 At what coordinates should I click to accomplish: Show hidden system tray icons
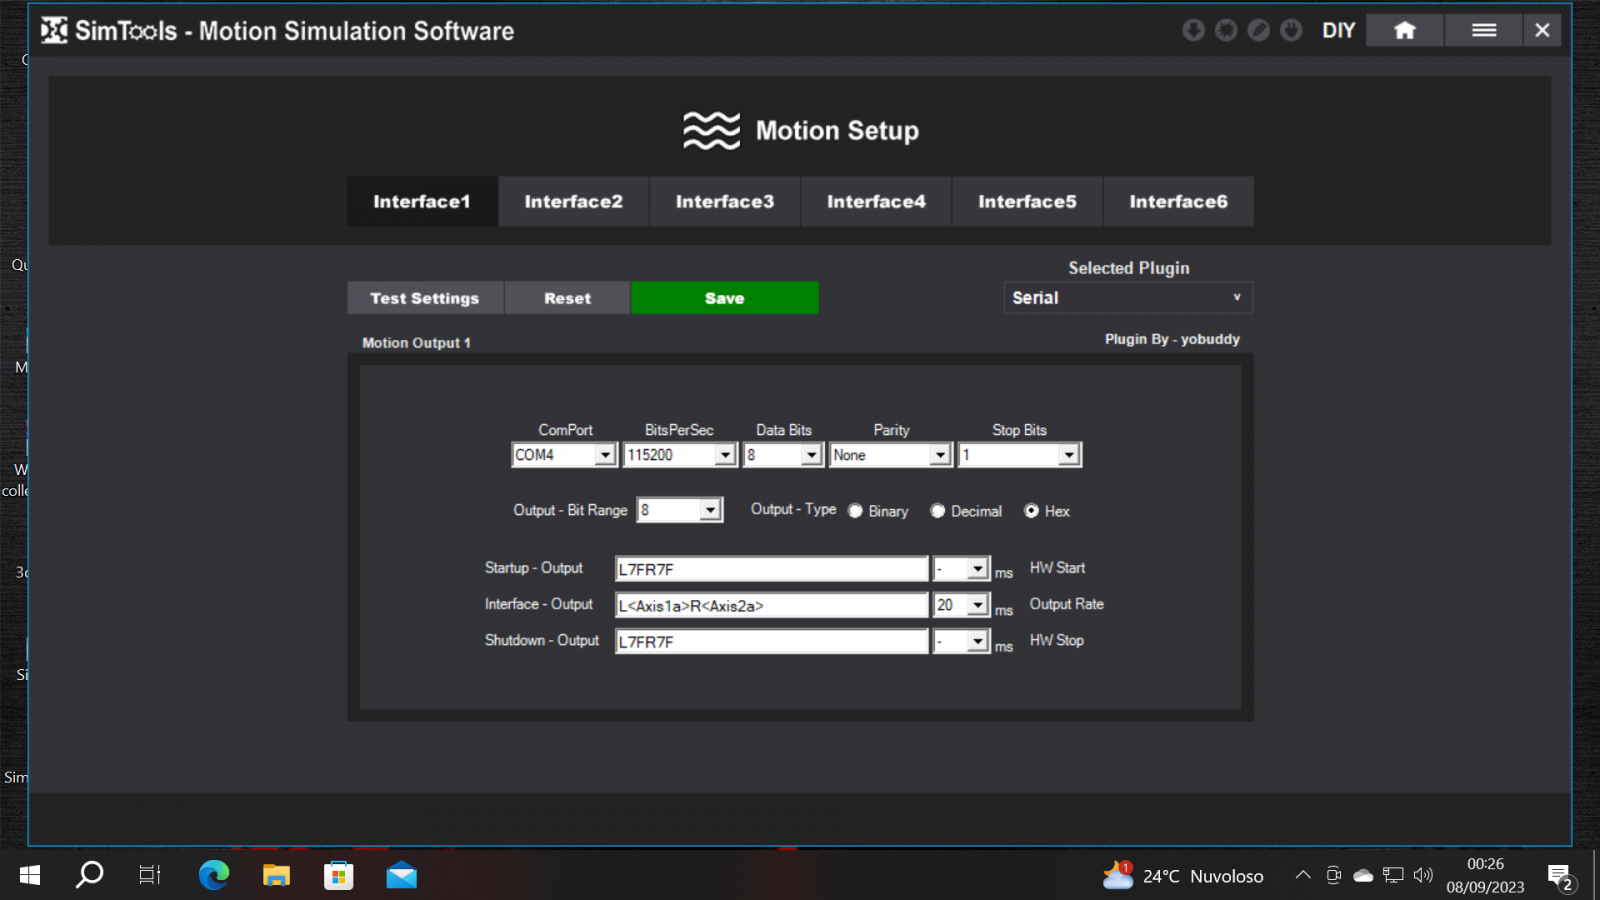[x=1303, y=875]
